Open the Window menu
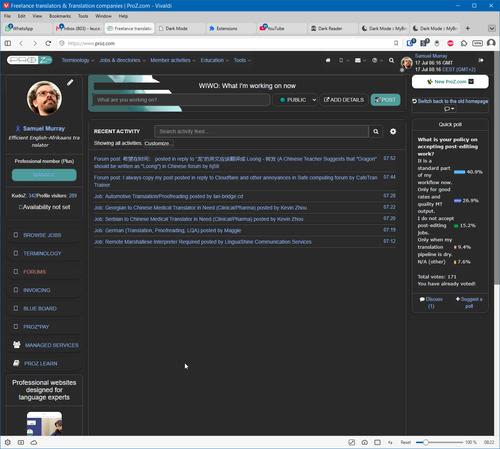Image resolution: width=500 pixels, height=449 pixels. 103,16
